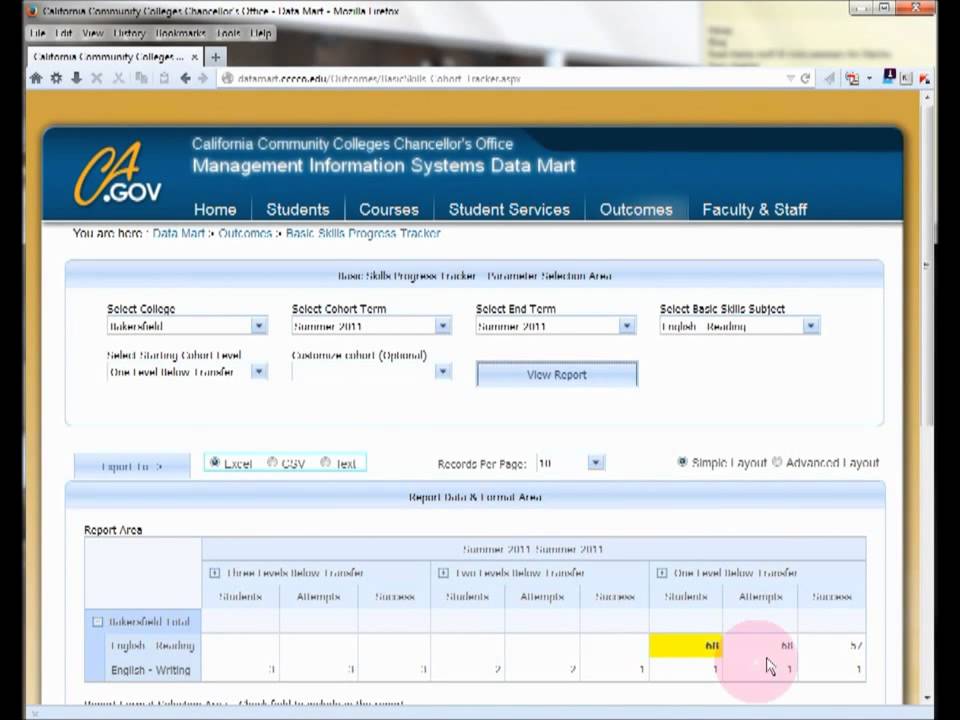The width and height of the screenshot is (960, 720).
Task: Collapse the Bakersfield Total row
Action: click(97, 622)
